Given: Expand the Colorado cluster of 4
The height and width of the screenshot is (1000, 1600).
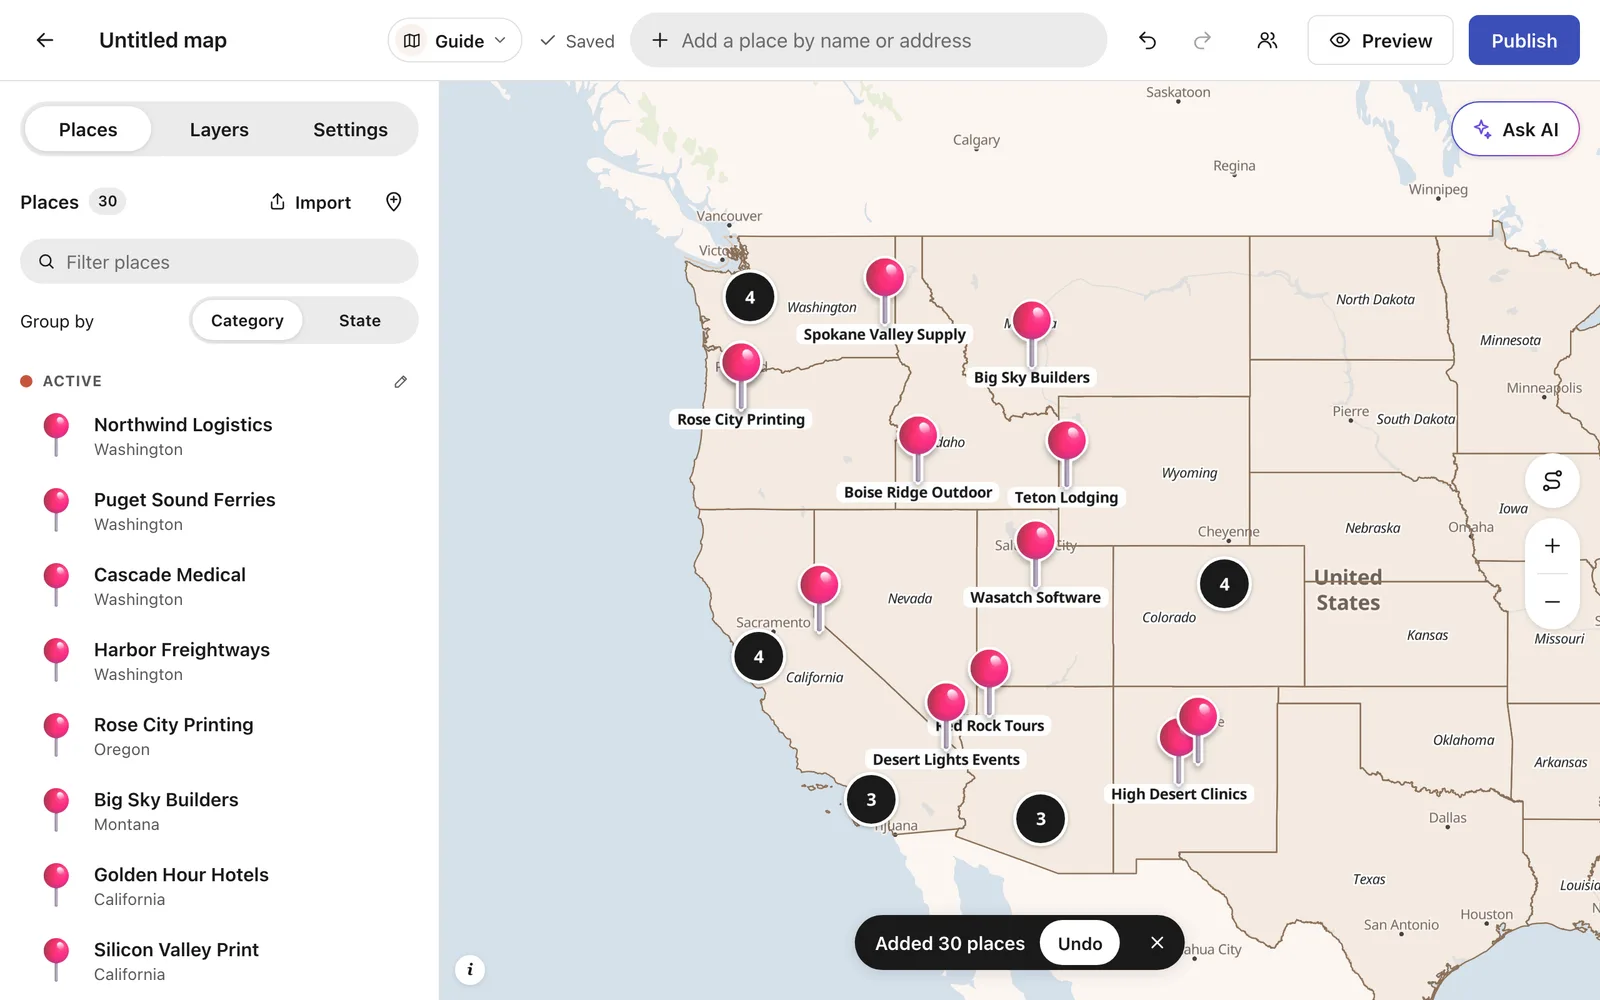Looking at the screenshot, I should 1224,584.
